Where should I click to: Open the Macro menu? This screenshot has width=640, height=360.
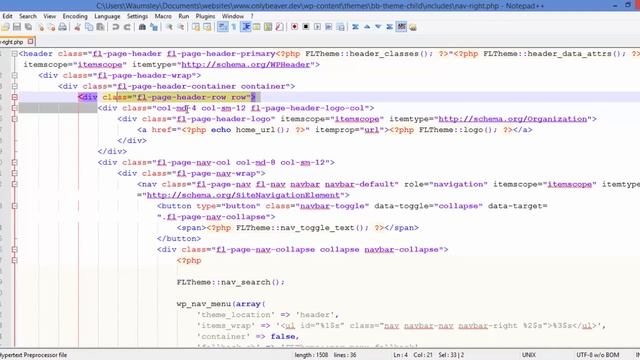(x=163, y=16)
